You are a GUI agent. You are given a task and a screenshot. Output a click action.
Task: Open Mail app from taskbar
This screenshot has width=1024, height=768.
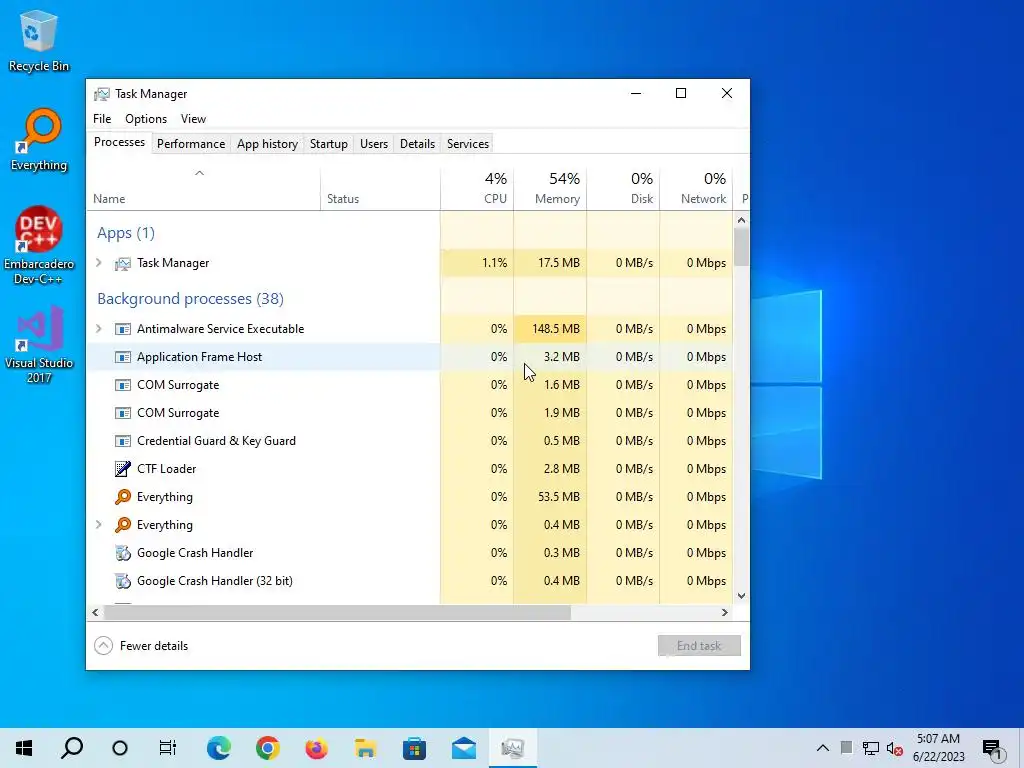coord(464,748)
